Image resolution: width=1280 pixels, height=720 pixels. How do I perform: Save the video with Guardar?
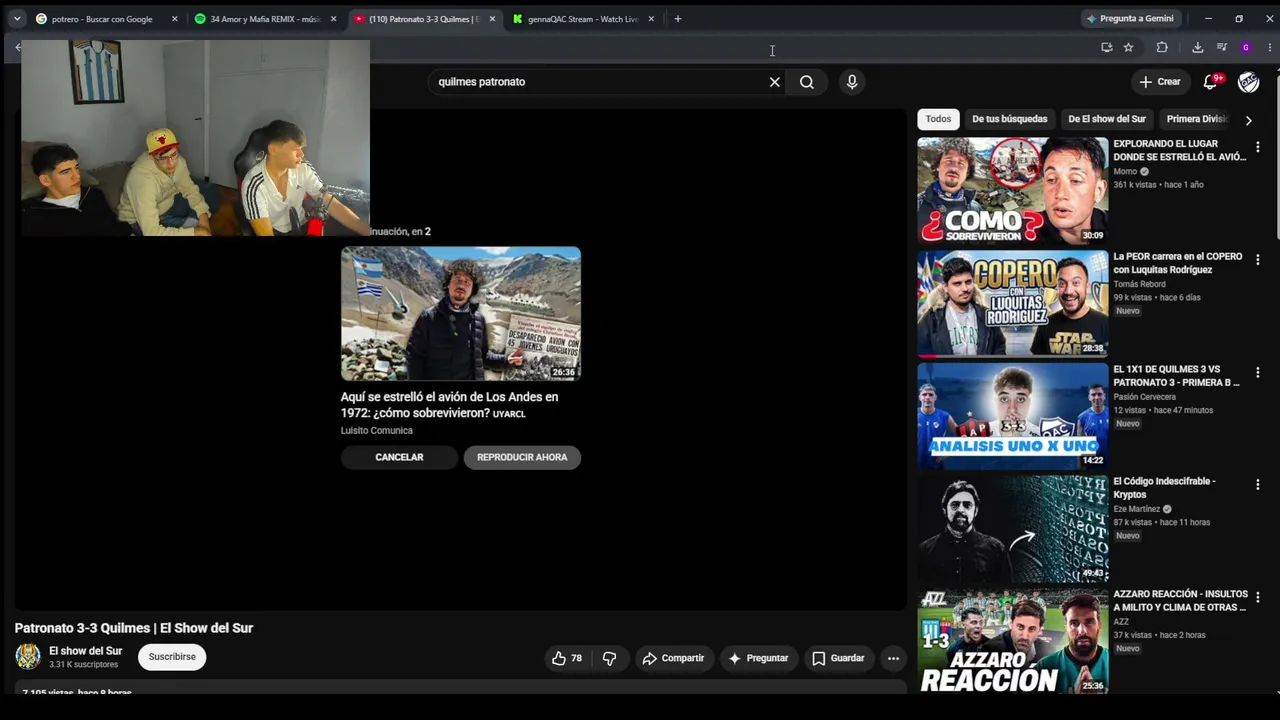[838, 658]
